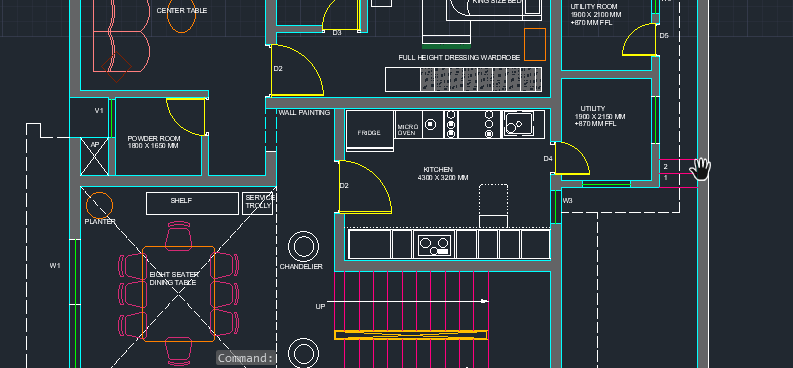The height and width of the screenshot is (368, 793).
Task: Select the FRIDGE block in the kitchen
Action: point(369,131)
